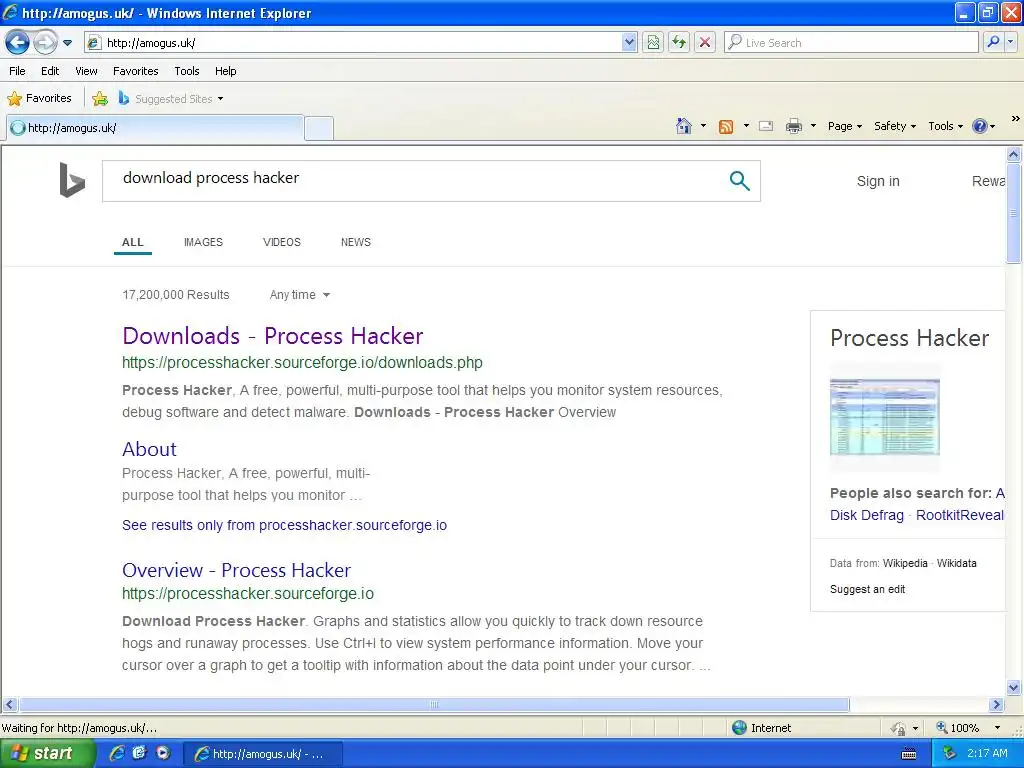Click the Print icon

(x=793, y=126)
